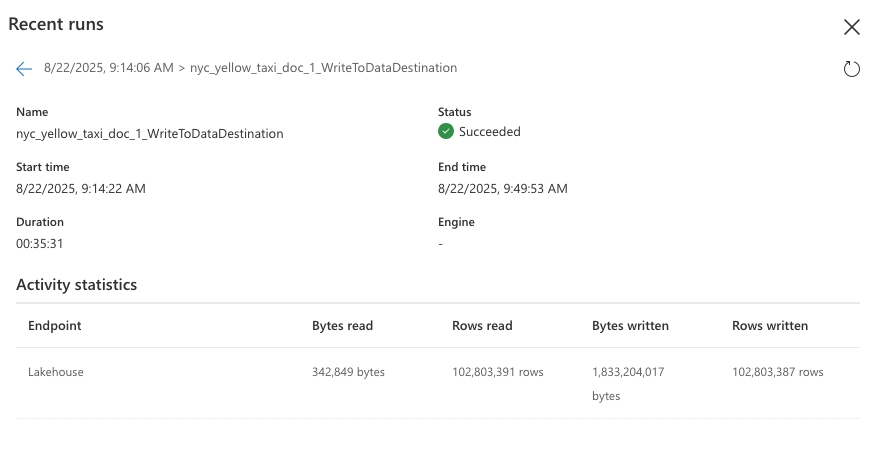
Task: Click the Rows read column header
Action: click(482, 326)
